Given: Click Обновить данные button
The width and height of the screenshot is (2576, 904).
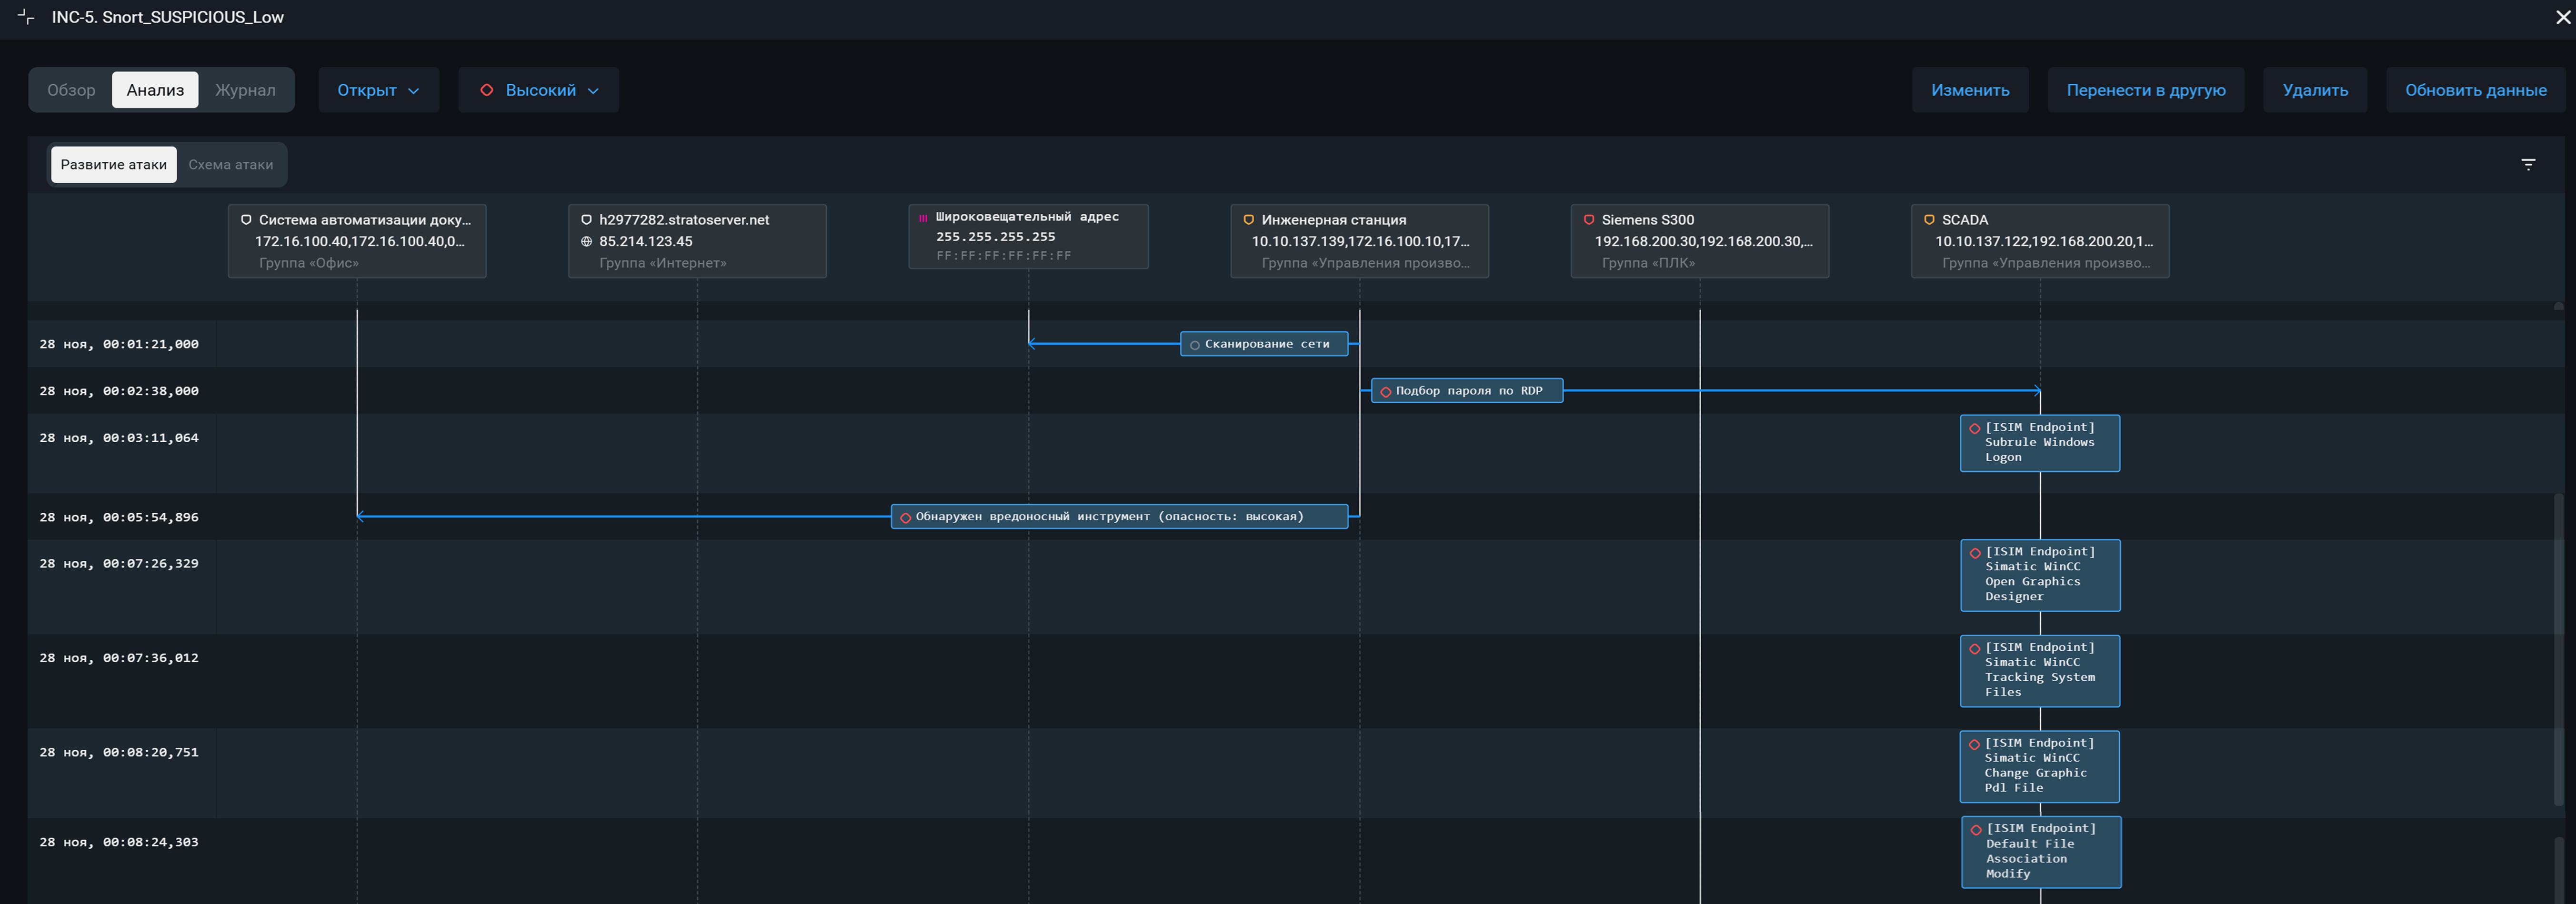Looking at the screenshot, I should pos(2475,90).
